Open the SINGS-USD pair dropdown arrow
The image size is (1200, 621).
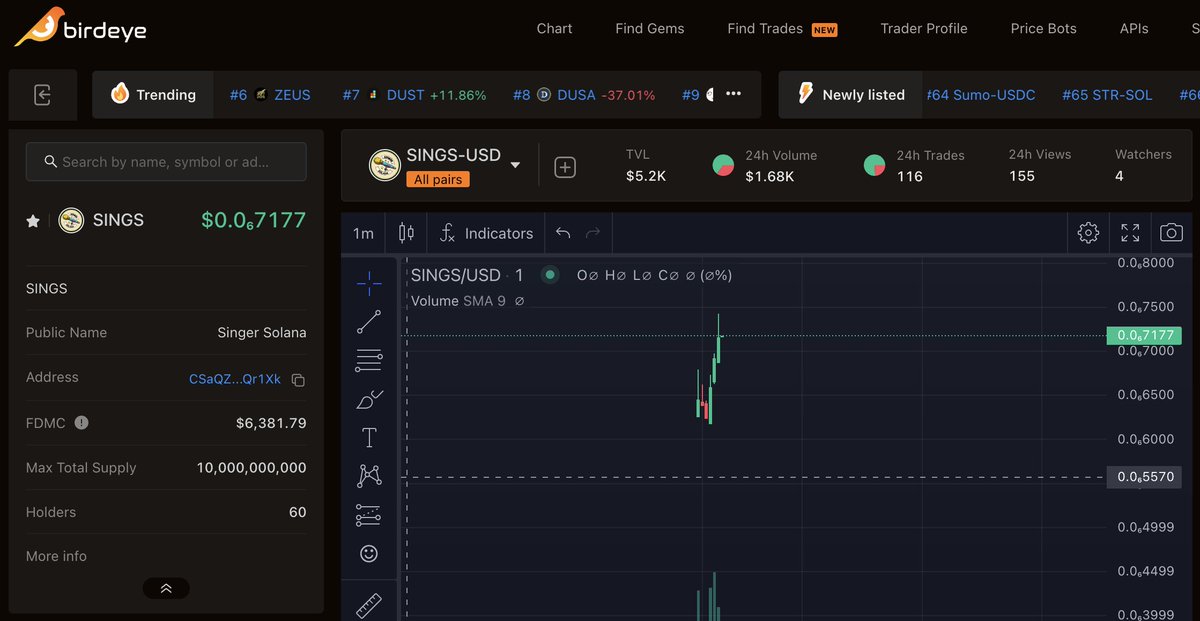(x=516, y=165)
